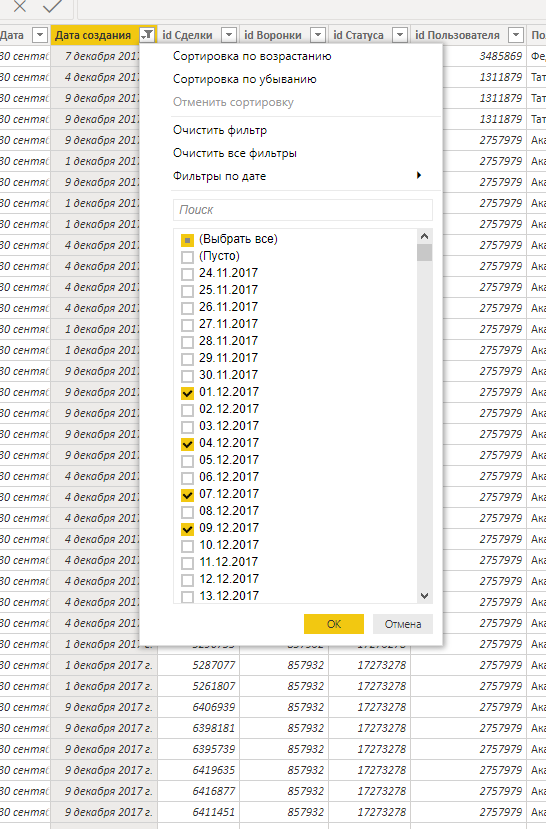Viewport: 546px width, 829px height.
Task: Check the 10.12.2017 checkbox
Action: [187, 546]
